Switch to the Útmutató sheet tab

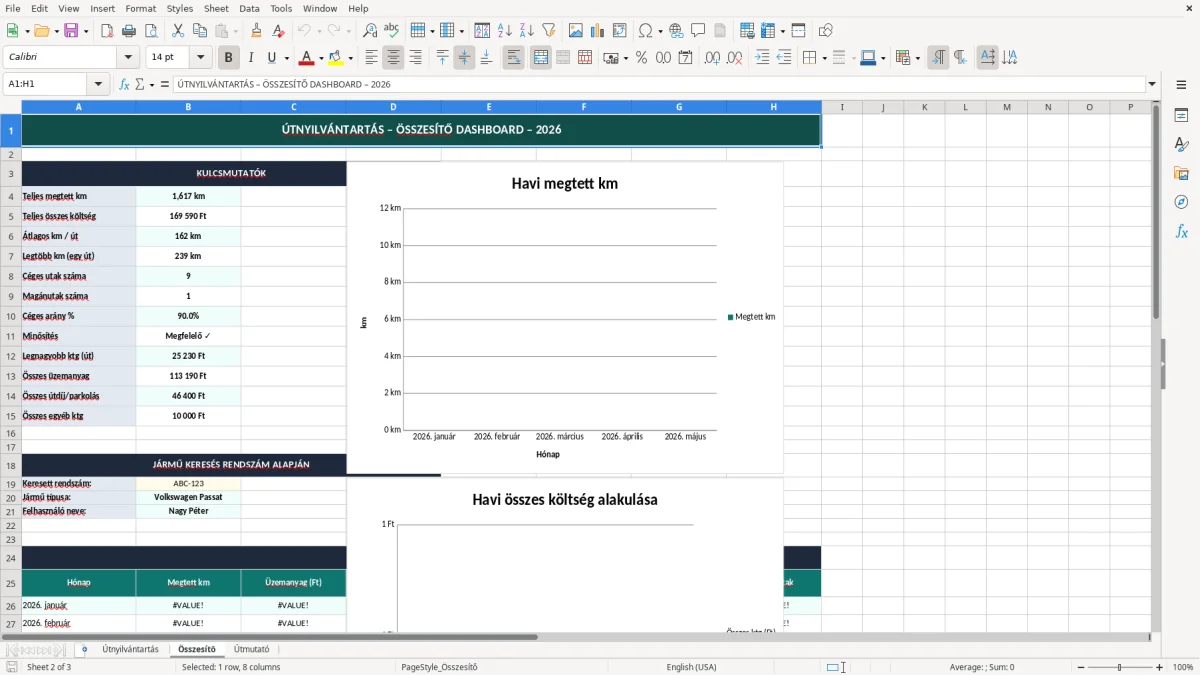click(251, 649)
